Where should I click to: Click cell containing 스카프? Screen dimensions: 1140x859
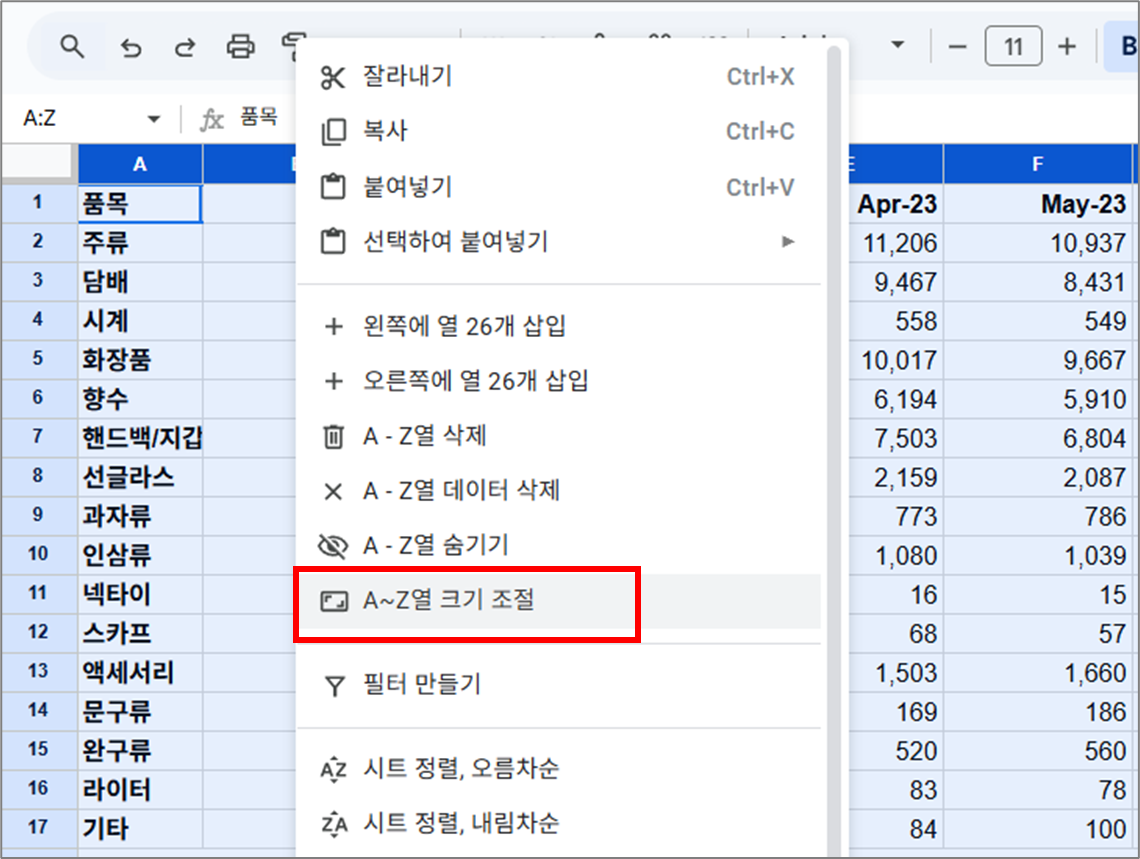click(x=140, y=633)
